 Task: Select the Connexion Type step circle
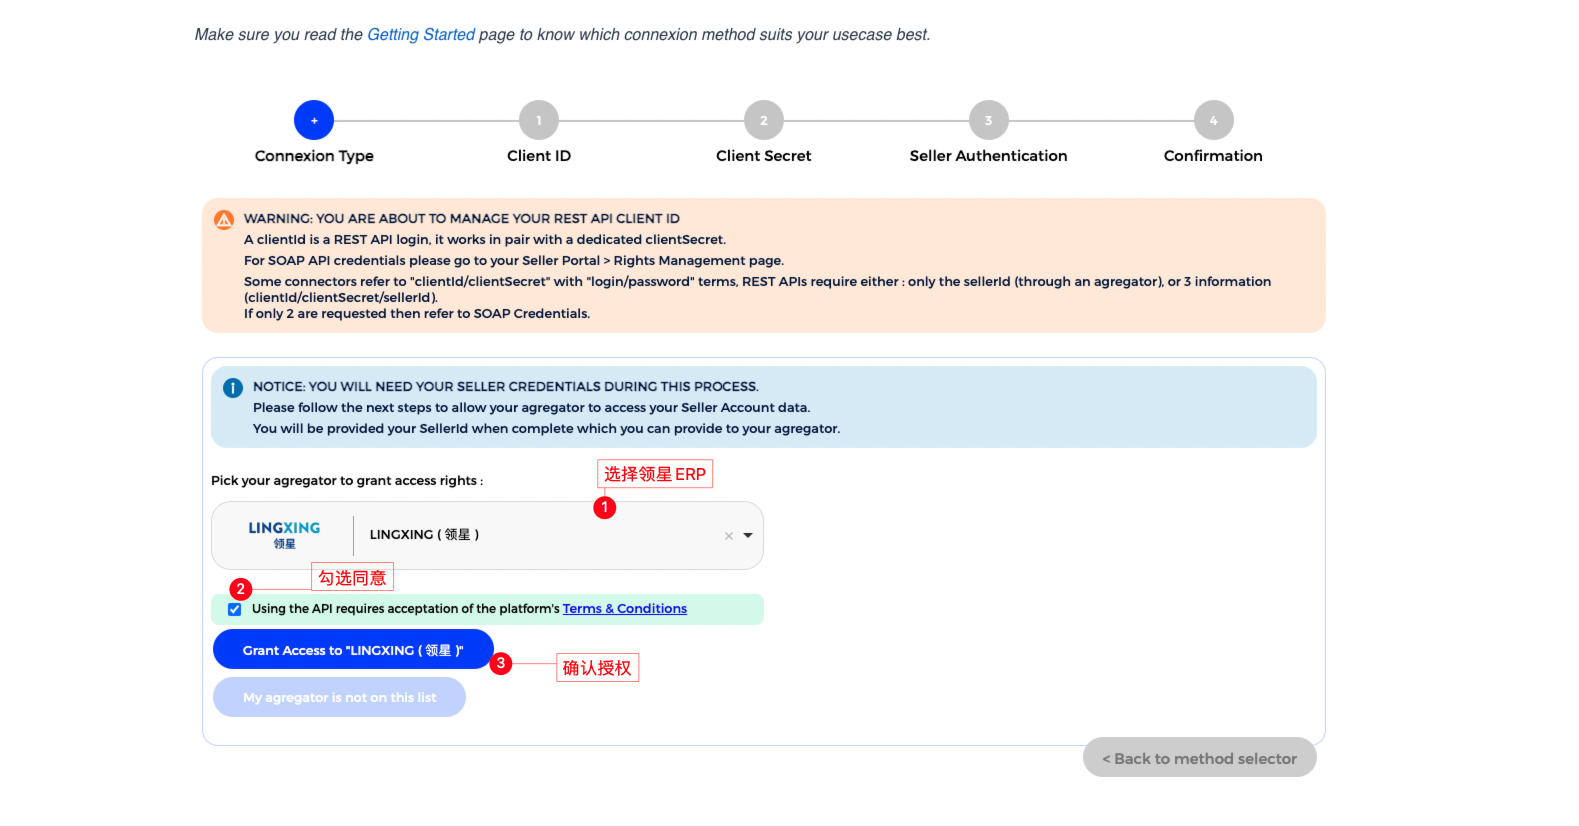[x=314, y=120]
